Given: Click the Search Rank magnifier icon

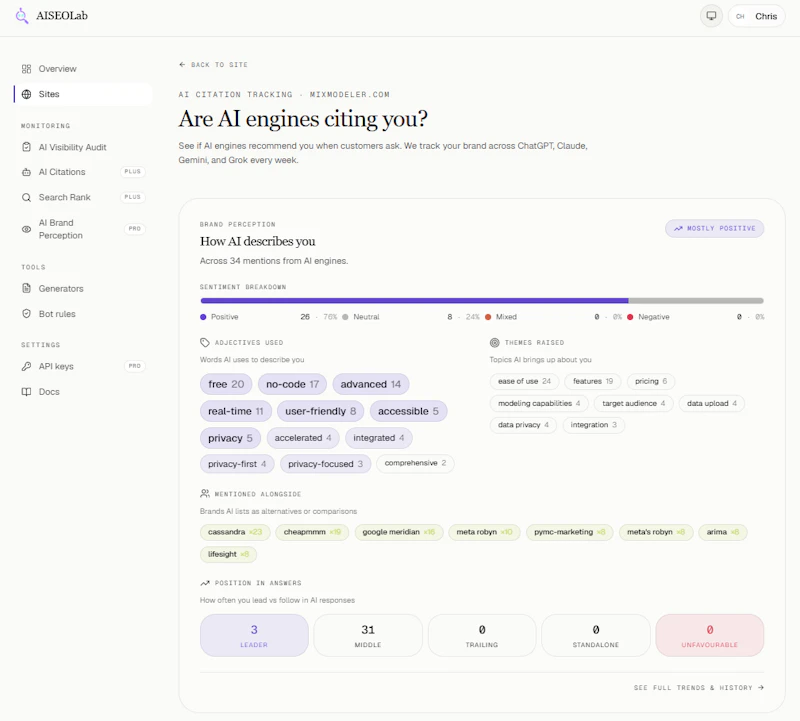Looking at the screenshot, I should coord(27,197).
